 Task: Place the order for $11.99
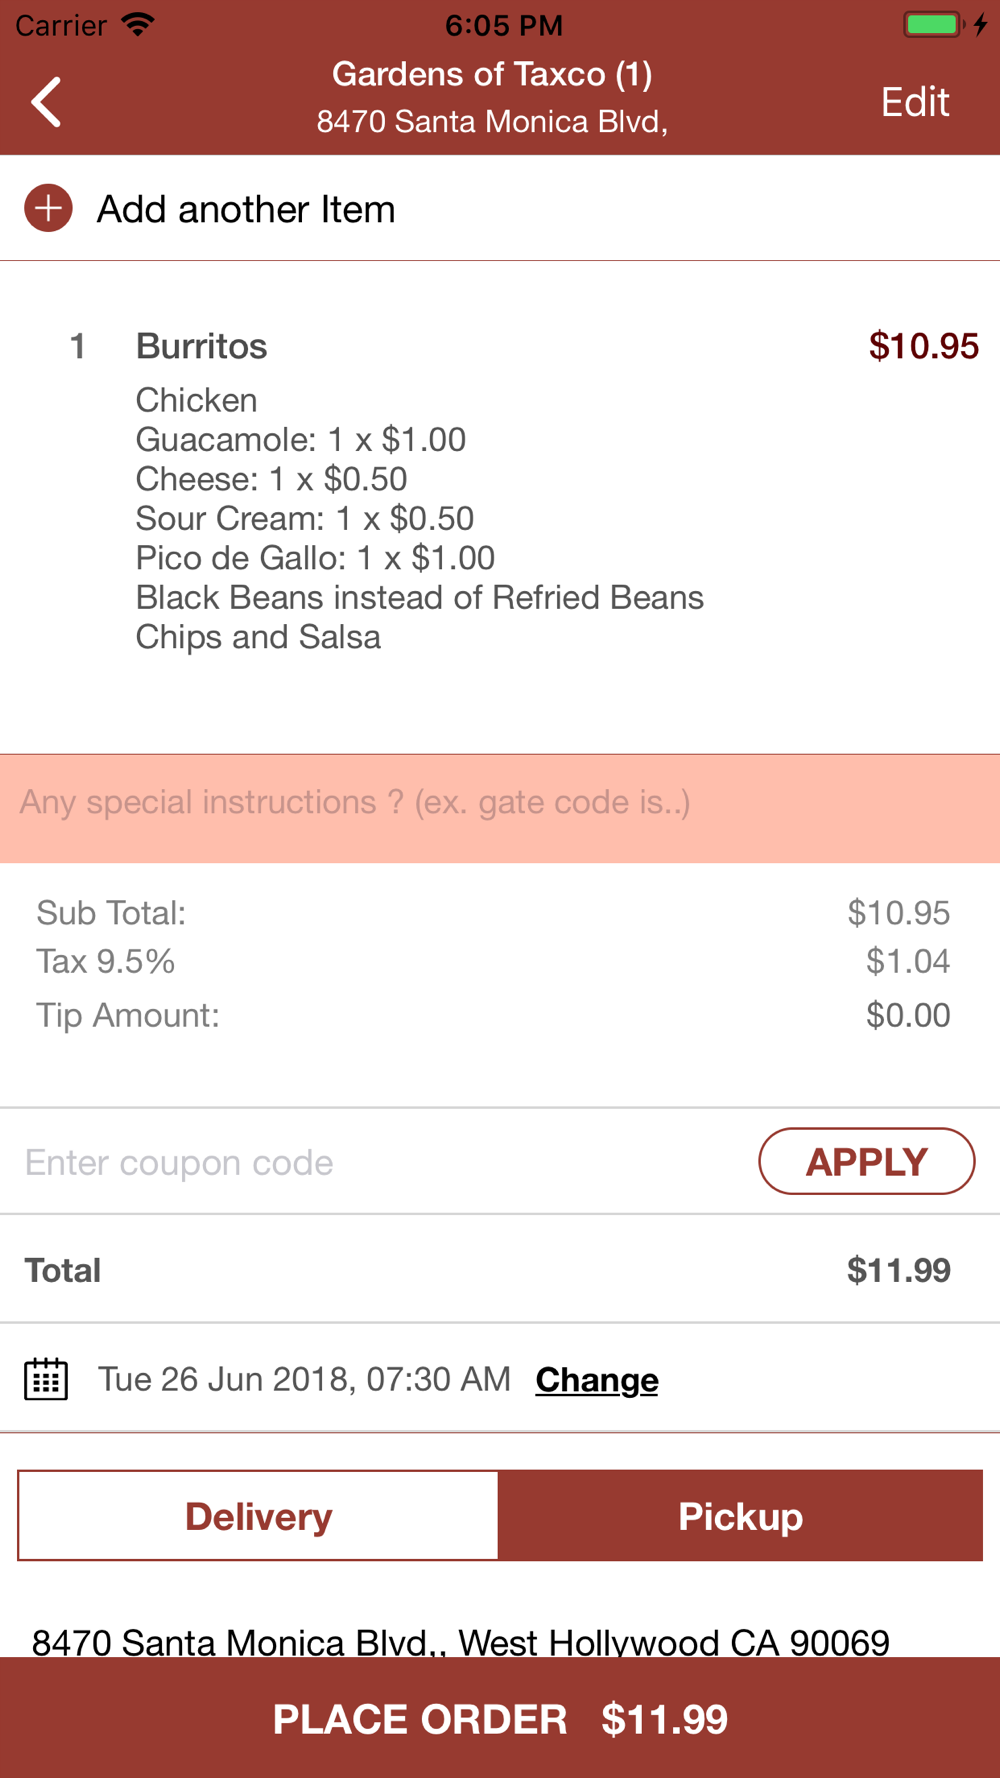pos(500,1718)
